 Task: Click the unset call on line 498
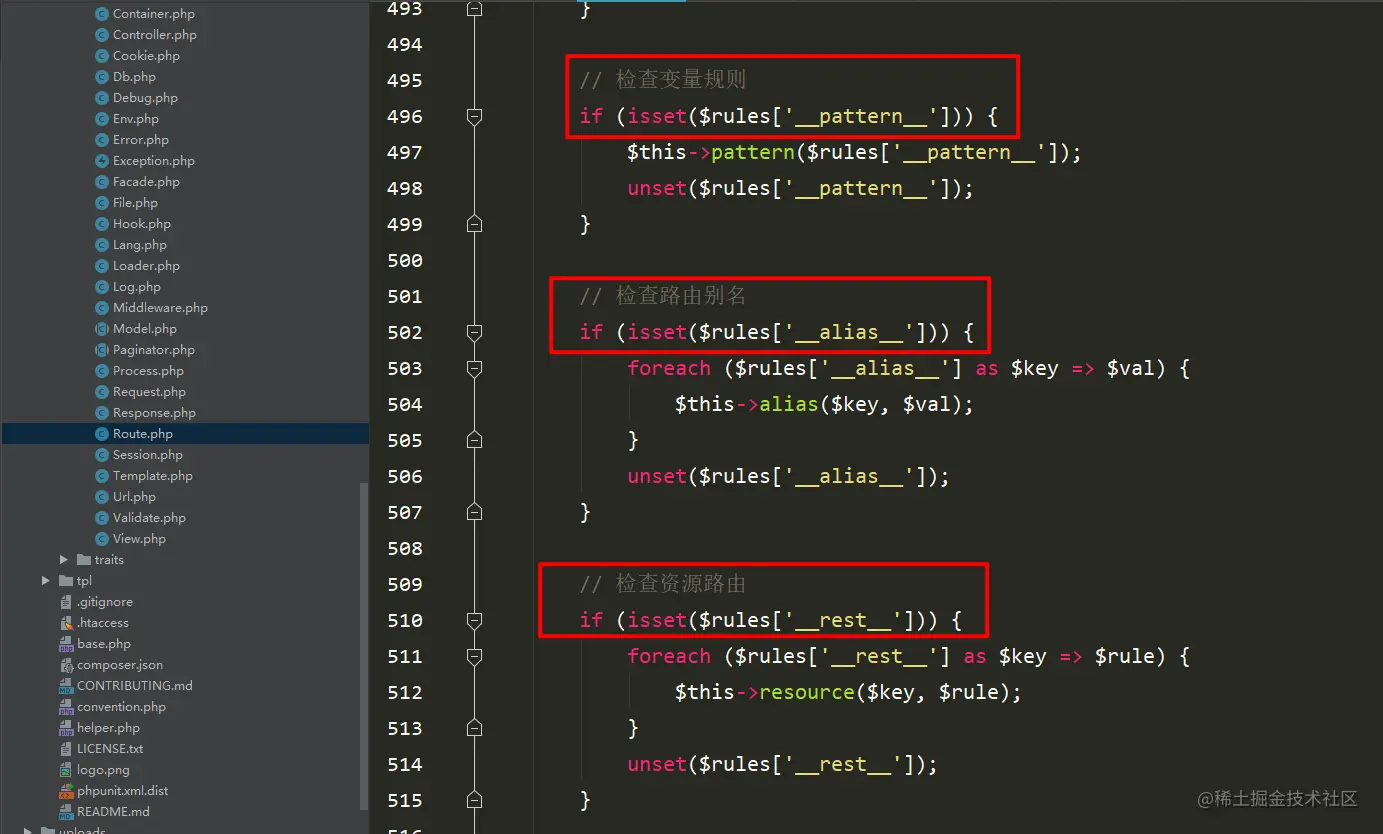click(x=657, y=188)
